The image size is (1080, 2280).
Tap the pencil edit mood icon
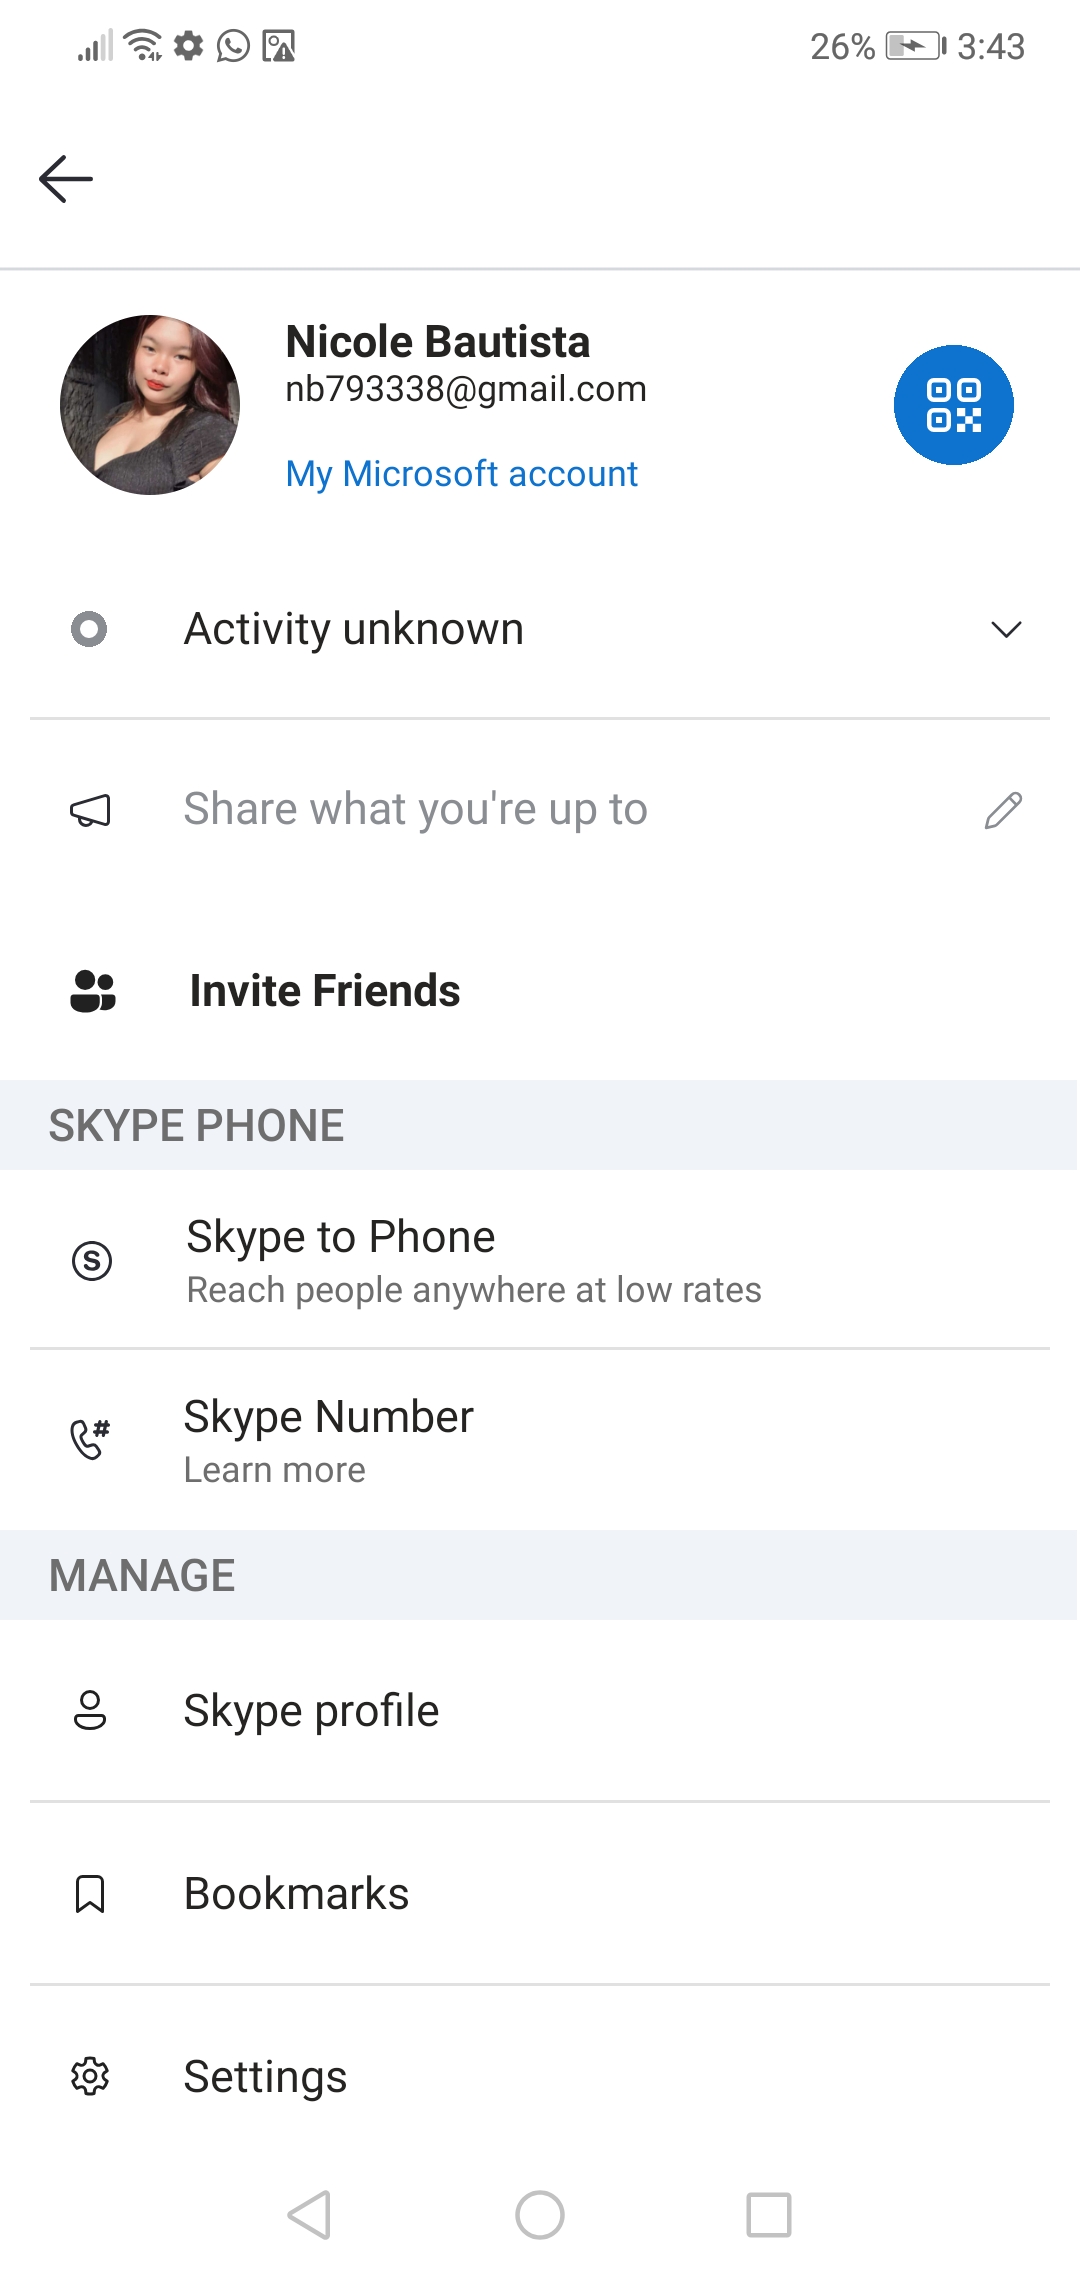(1003, 810)
